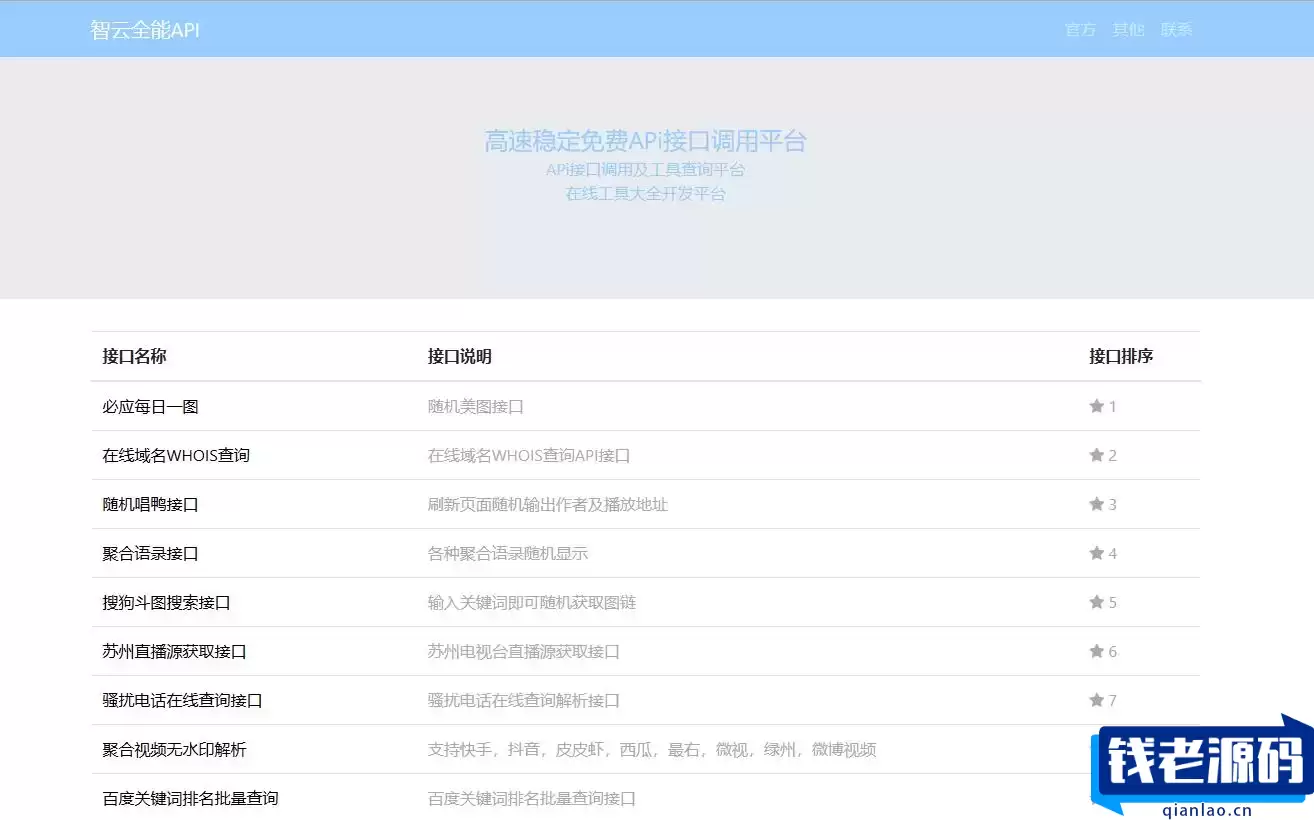Open the 百度关键词排名批量查询 entry
The image size is (1314, 820).
(190, 799)
